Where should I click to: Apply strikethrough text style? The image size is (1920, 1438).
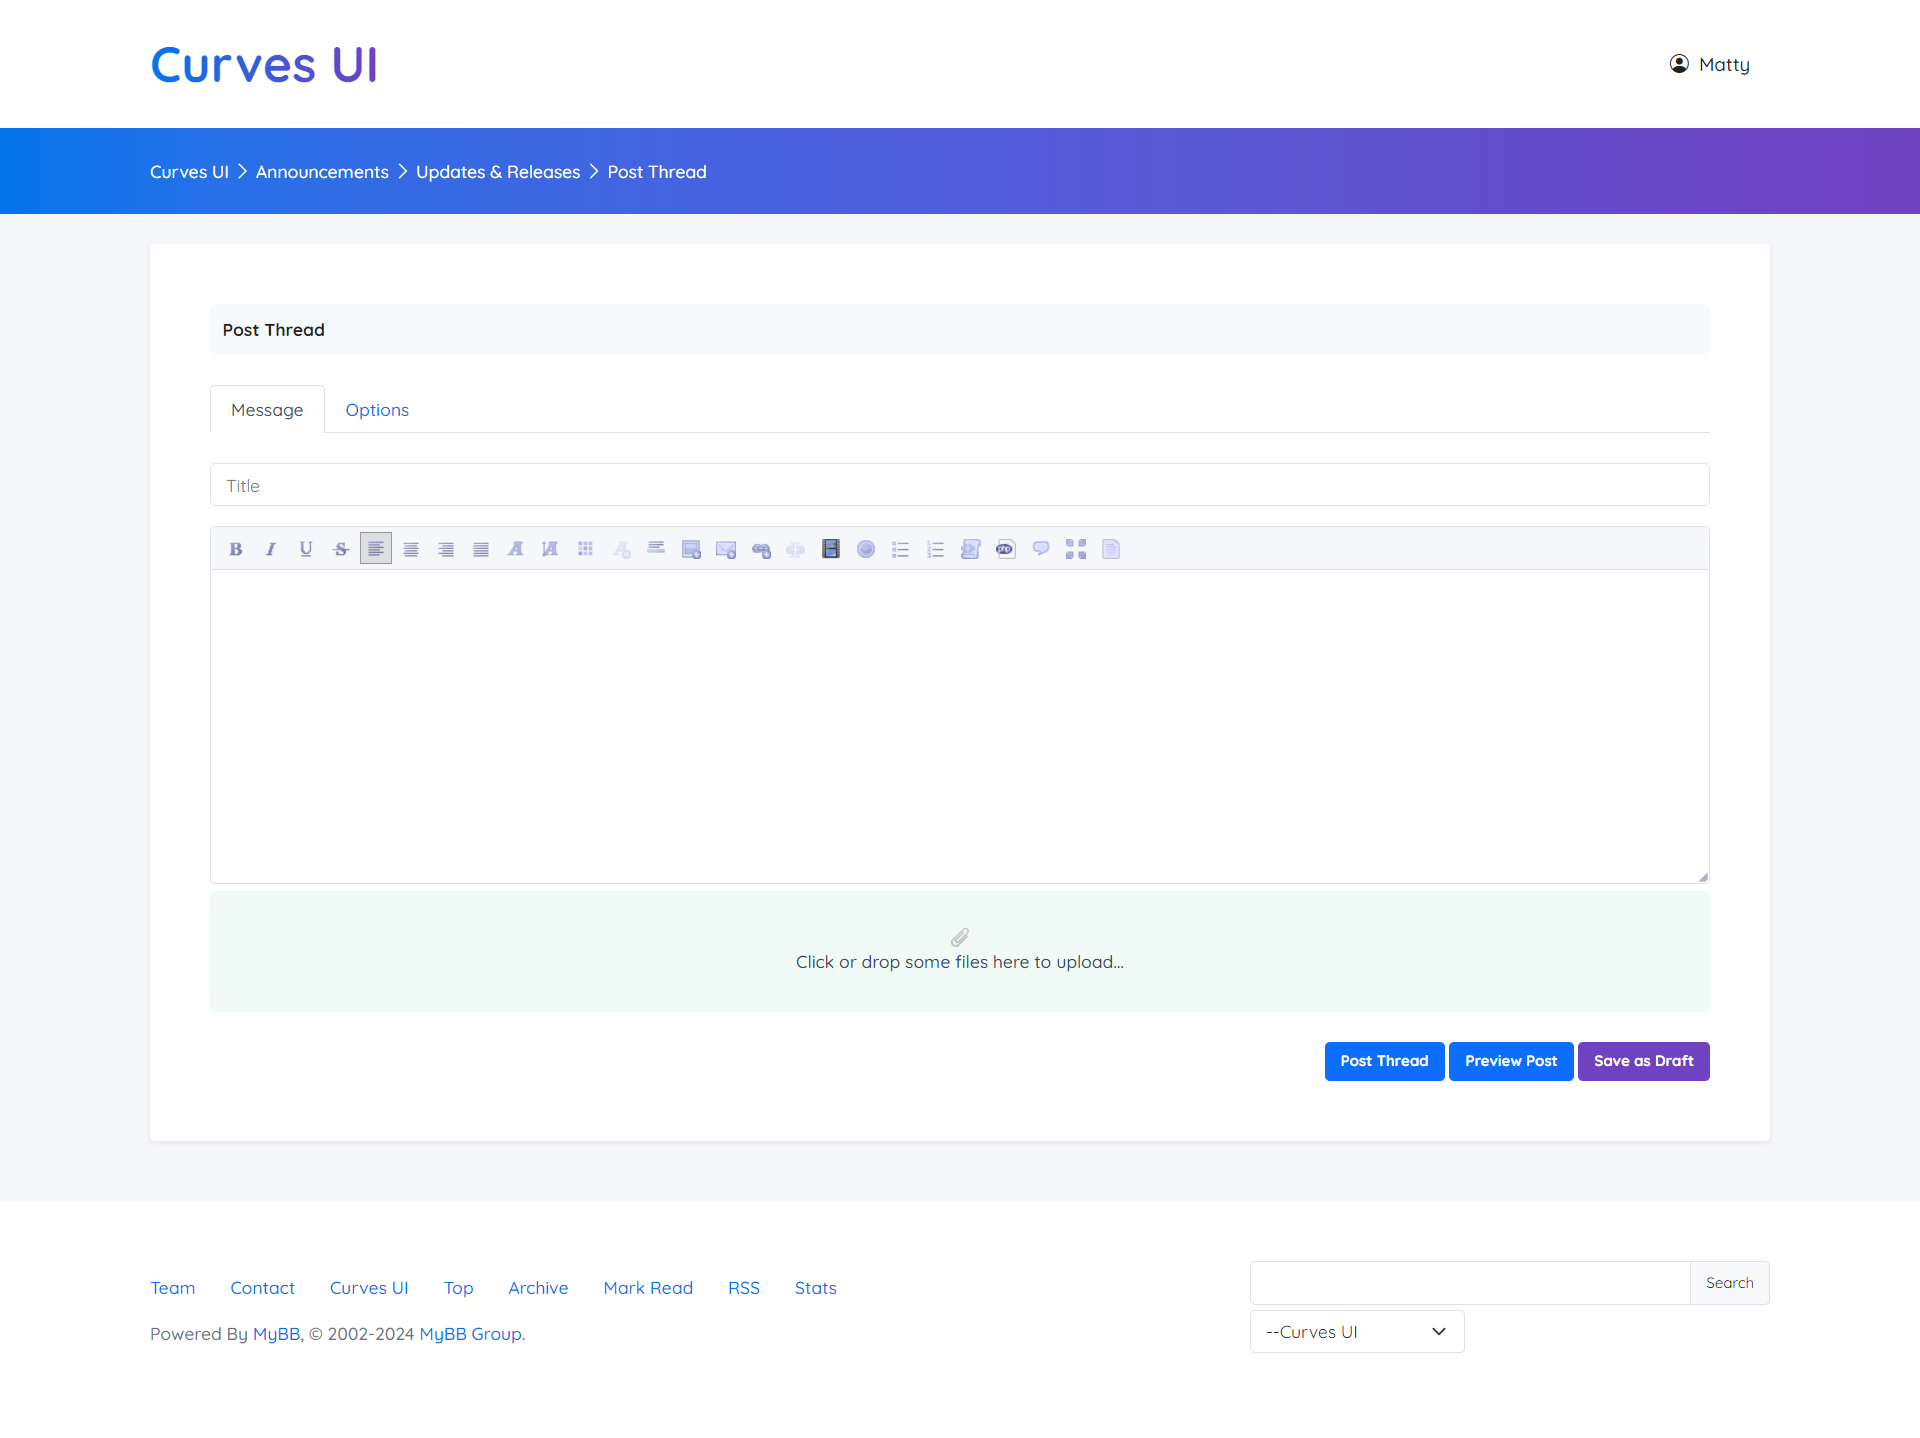click(x=341, y=549)
